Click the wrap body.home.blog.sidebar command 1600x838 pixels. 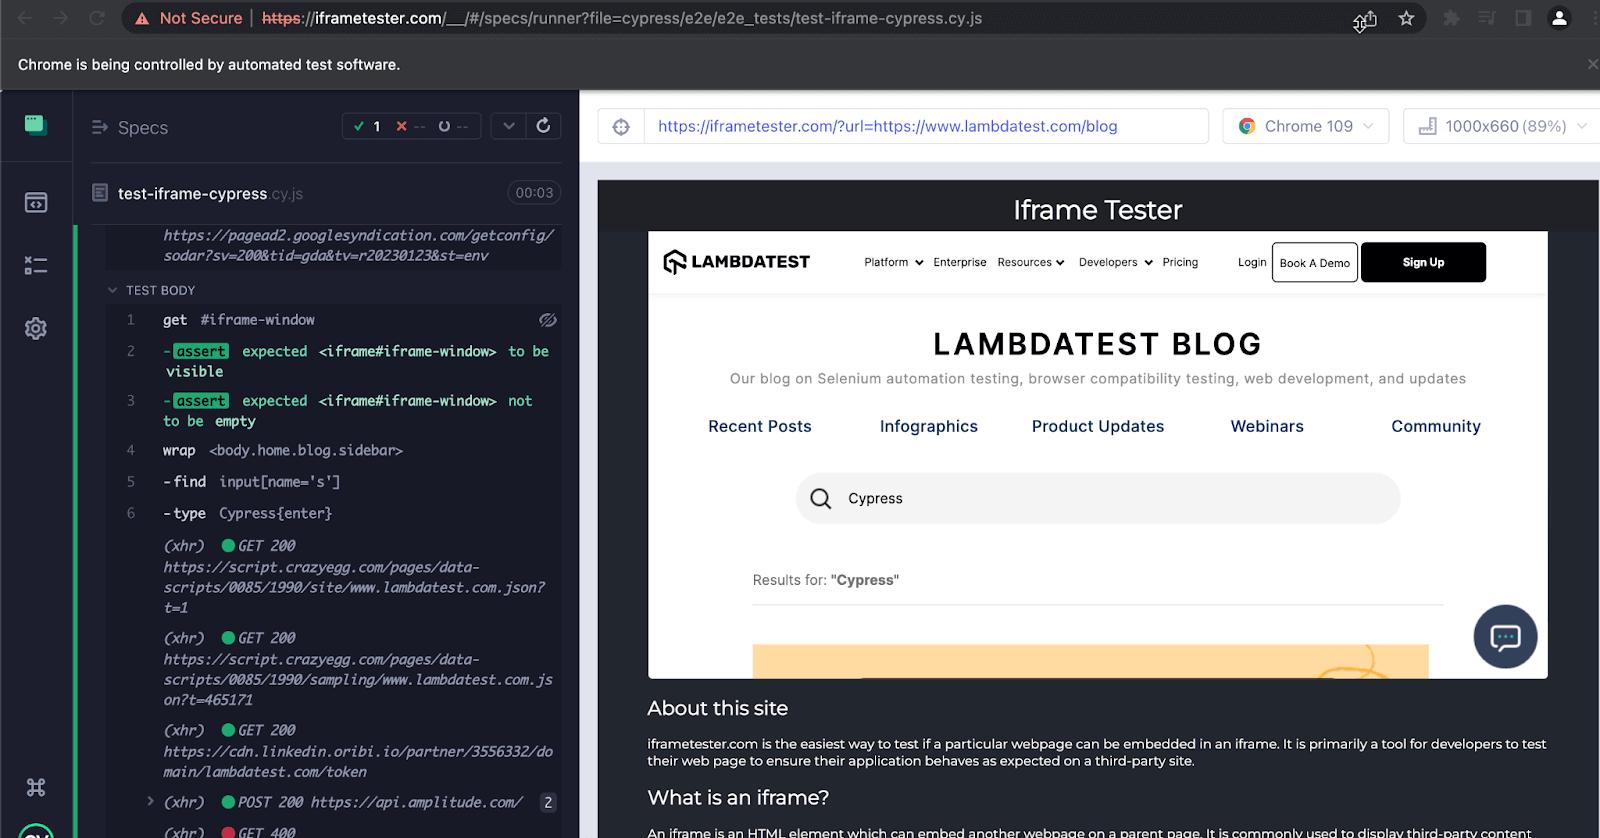333,450
